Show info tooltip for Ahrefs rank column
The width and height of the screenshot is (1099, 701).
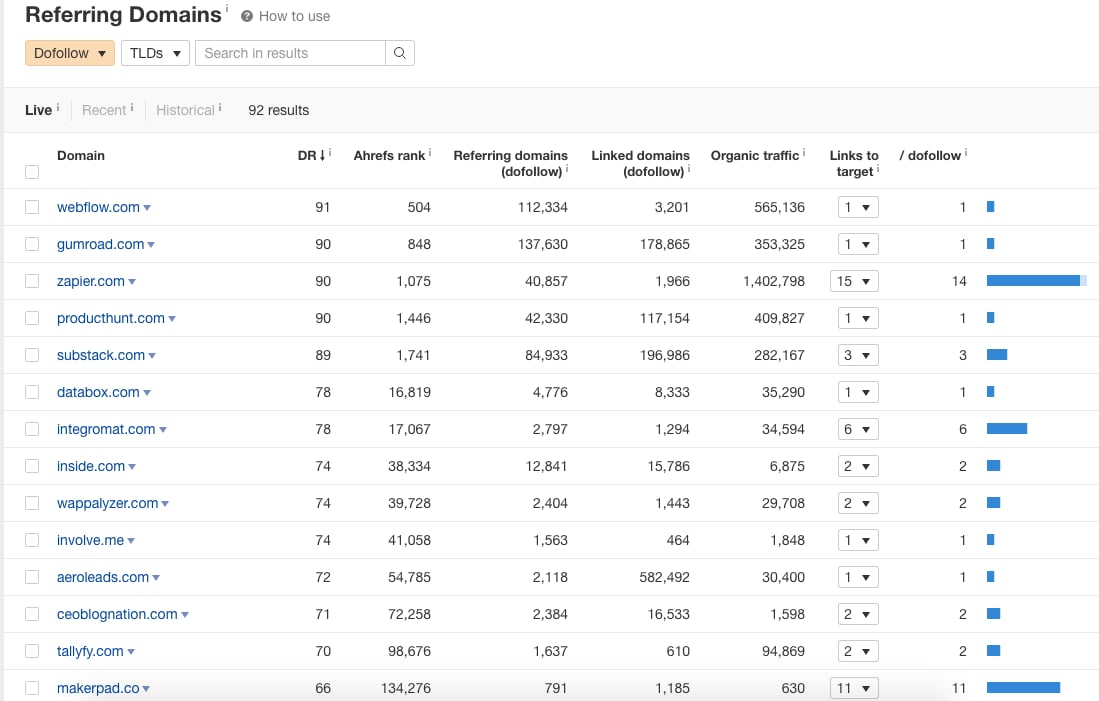click(430, 152)
